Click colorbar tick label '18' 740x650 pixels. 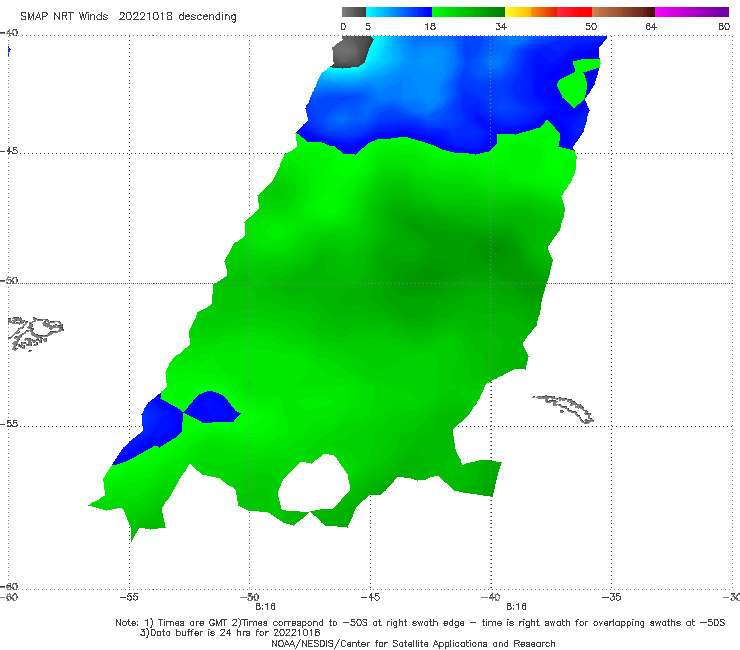430,27
